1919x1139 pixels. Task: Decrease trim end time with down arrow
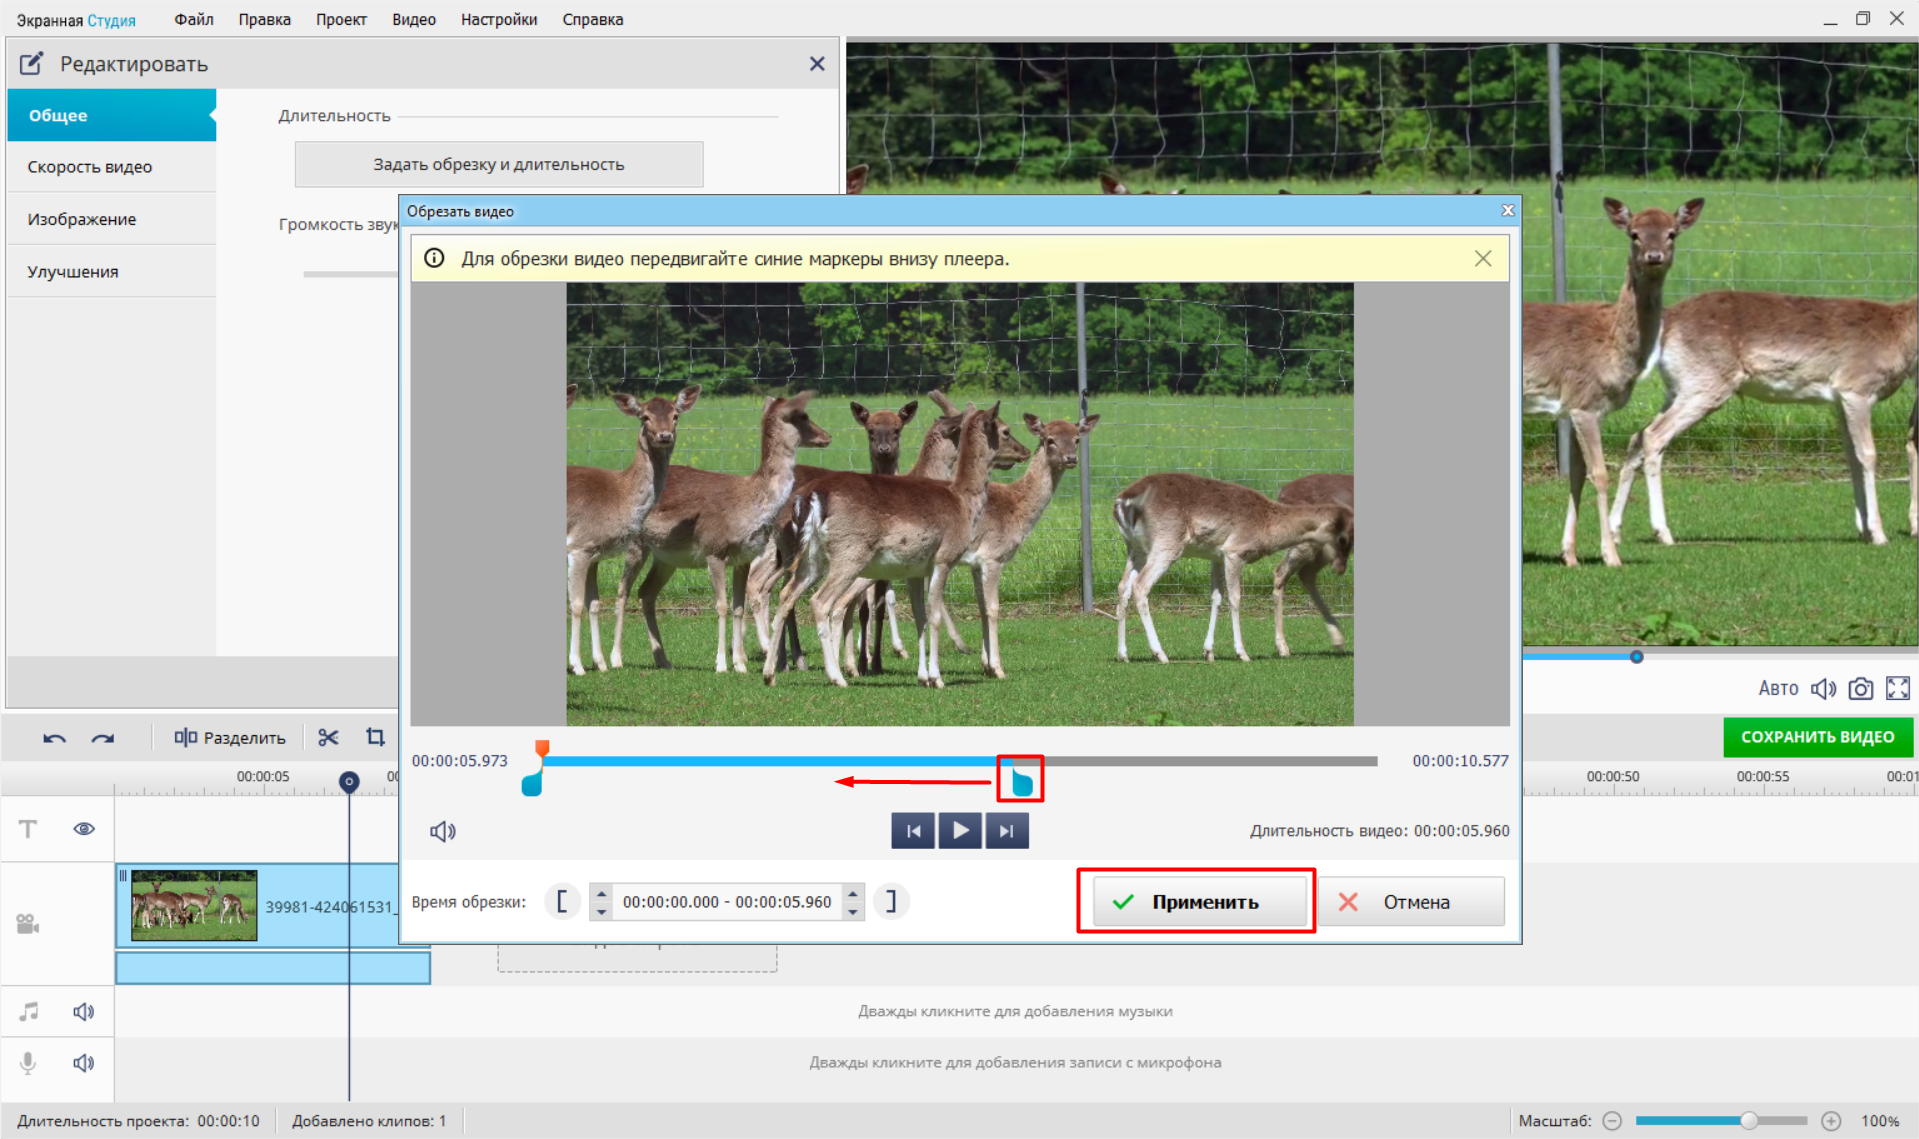click(853, 911)
